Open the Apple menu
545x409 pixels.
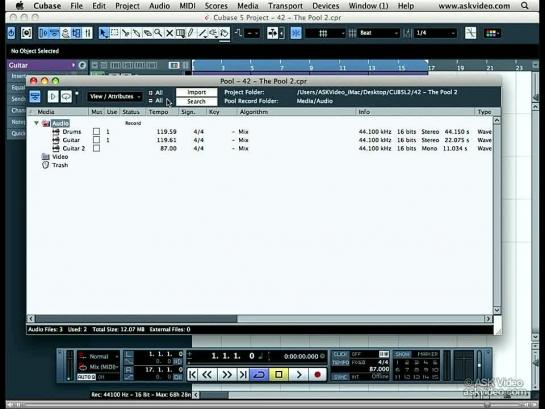tap(19, 6)
